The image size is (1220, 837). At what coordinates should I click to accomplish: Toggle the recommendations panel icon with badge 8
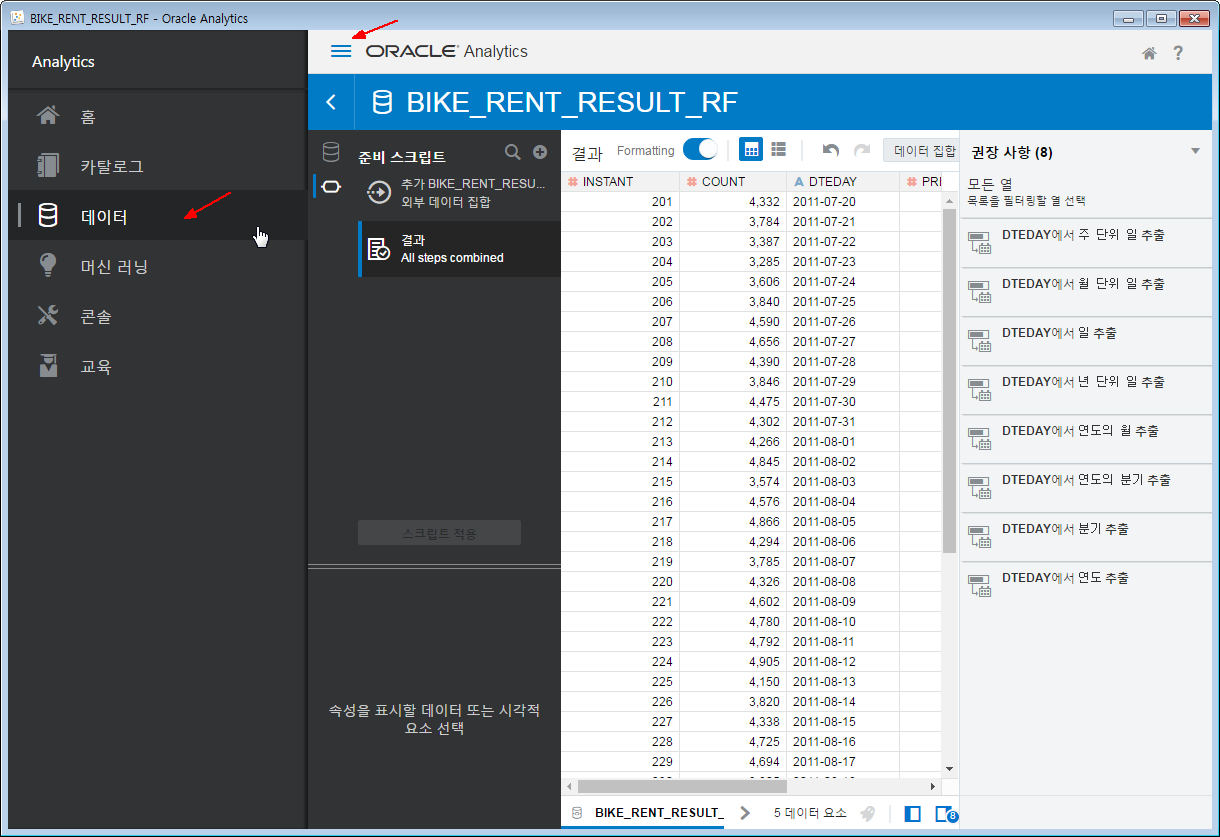pos(945,813)
